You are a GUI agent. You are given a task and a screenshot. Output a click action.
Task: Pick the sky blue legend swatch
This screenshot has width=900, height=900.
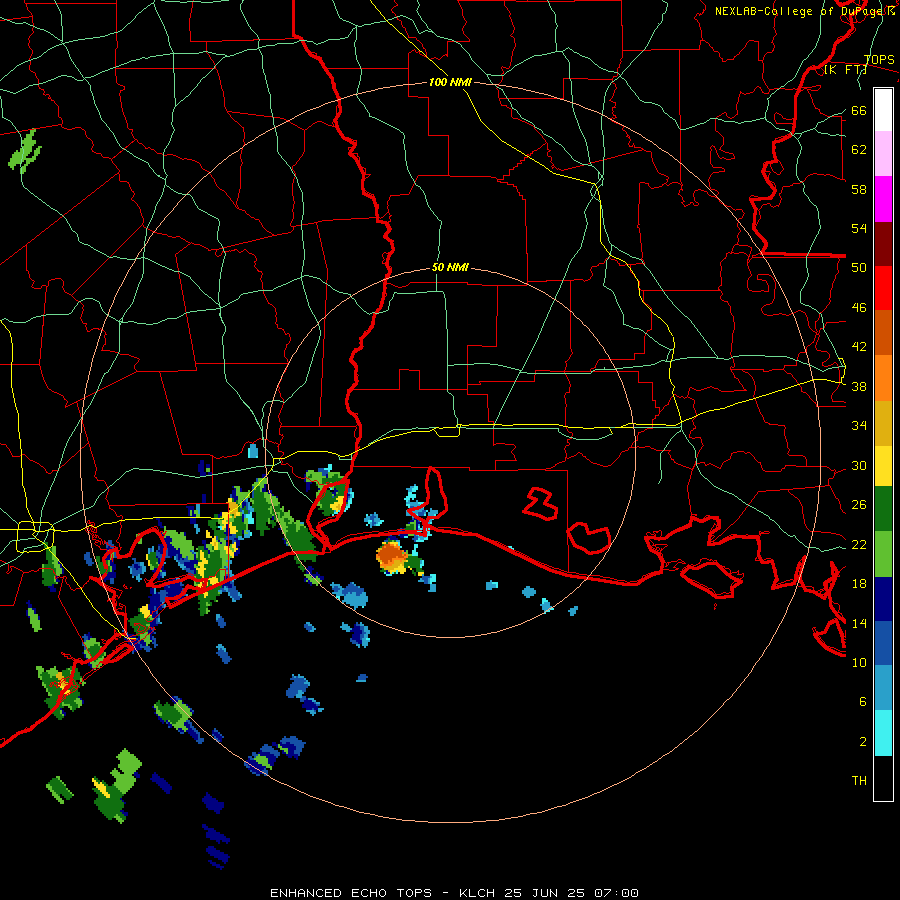[883, 688]
